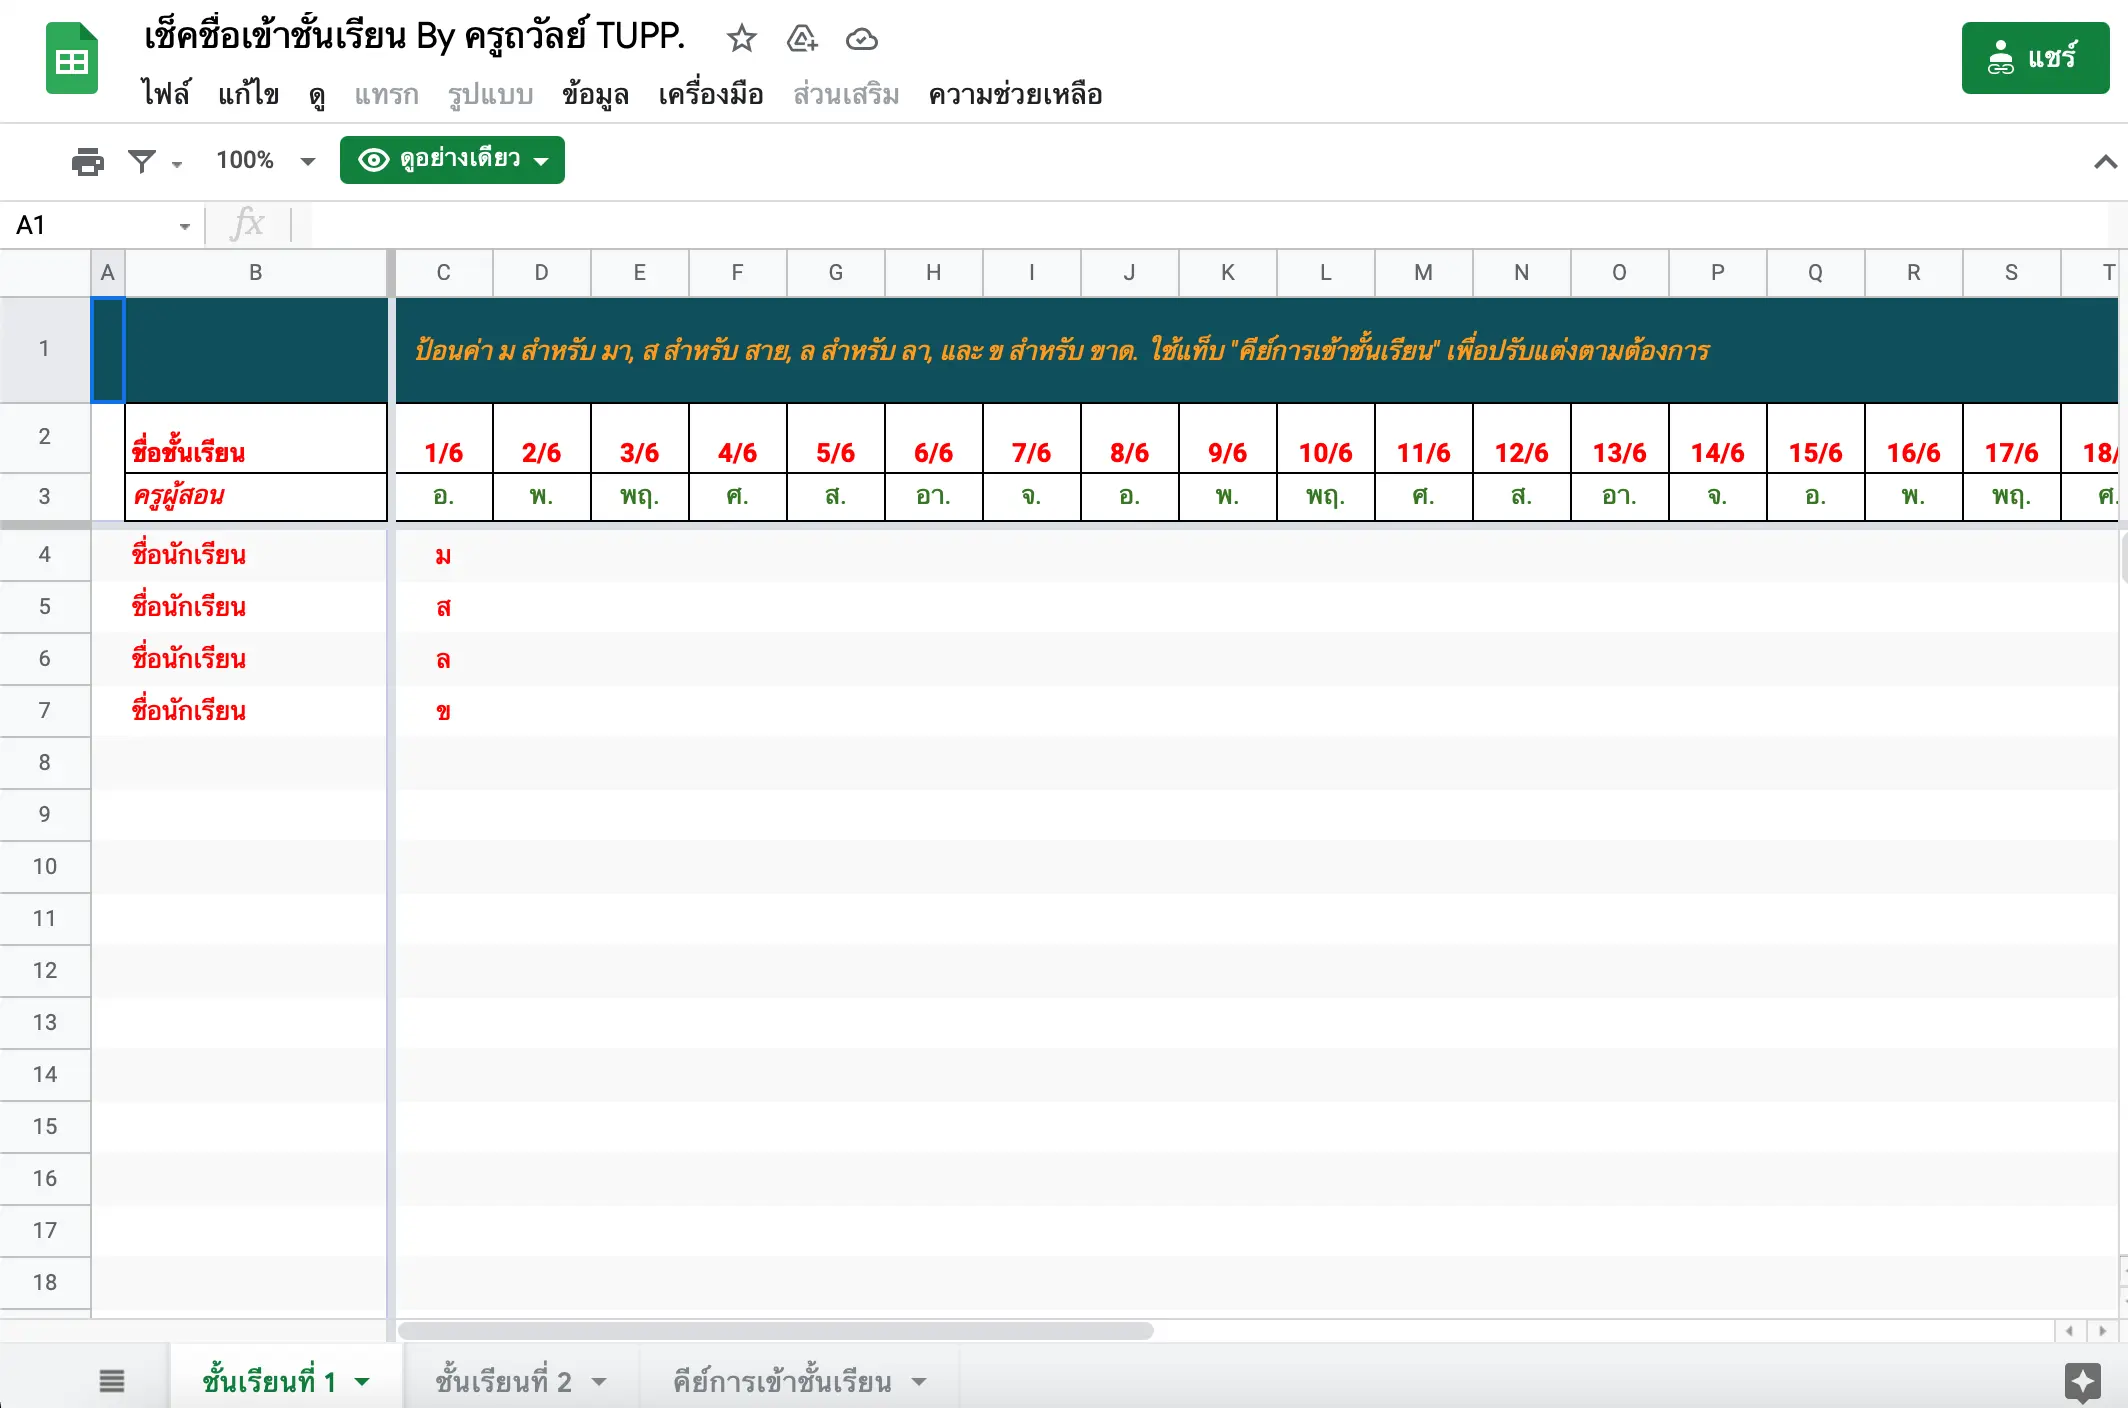Open the ไฟล์ menu
This screenshot has height=1408, width=2128.
coord(165,94)
